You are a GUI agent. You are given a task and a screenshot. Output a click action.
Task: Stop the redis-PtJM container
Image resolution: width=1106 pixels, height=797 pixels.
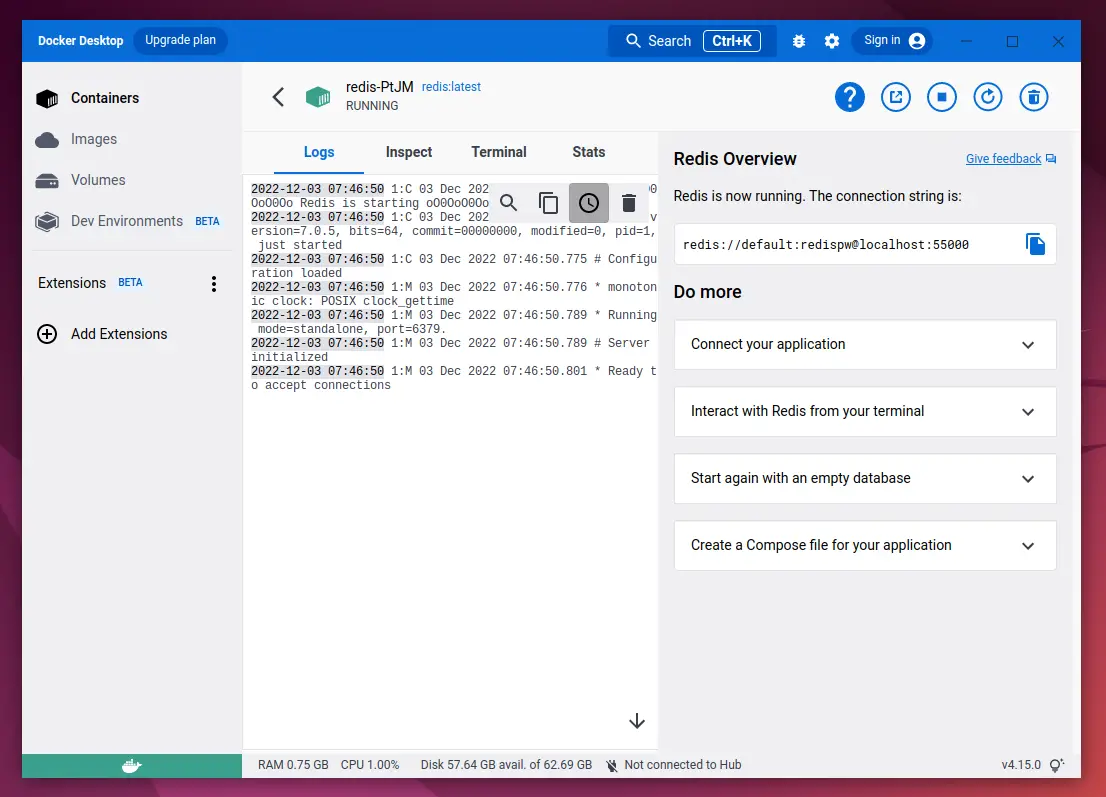[x=942, y=97]
